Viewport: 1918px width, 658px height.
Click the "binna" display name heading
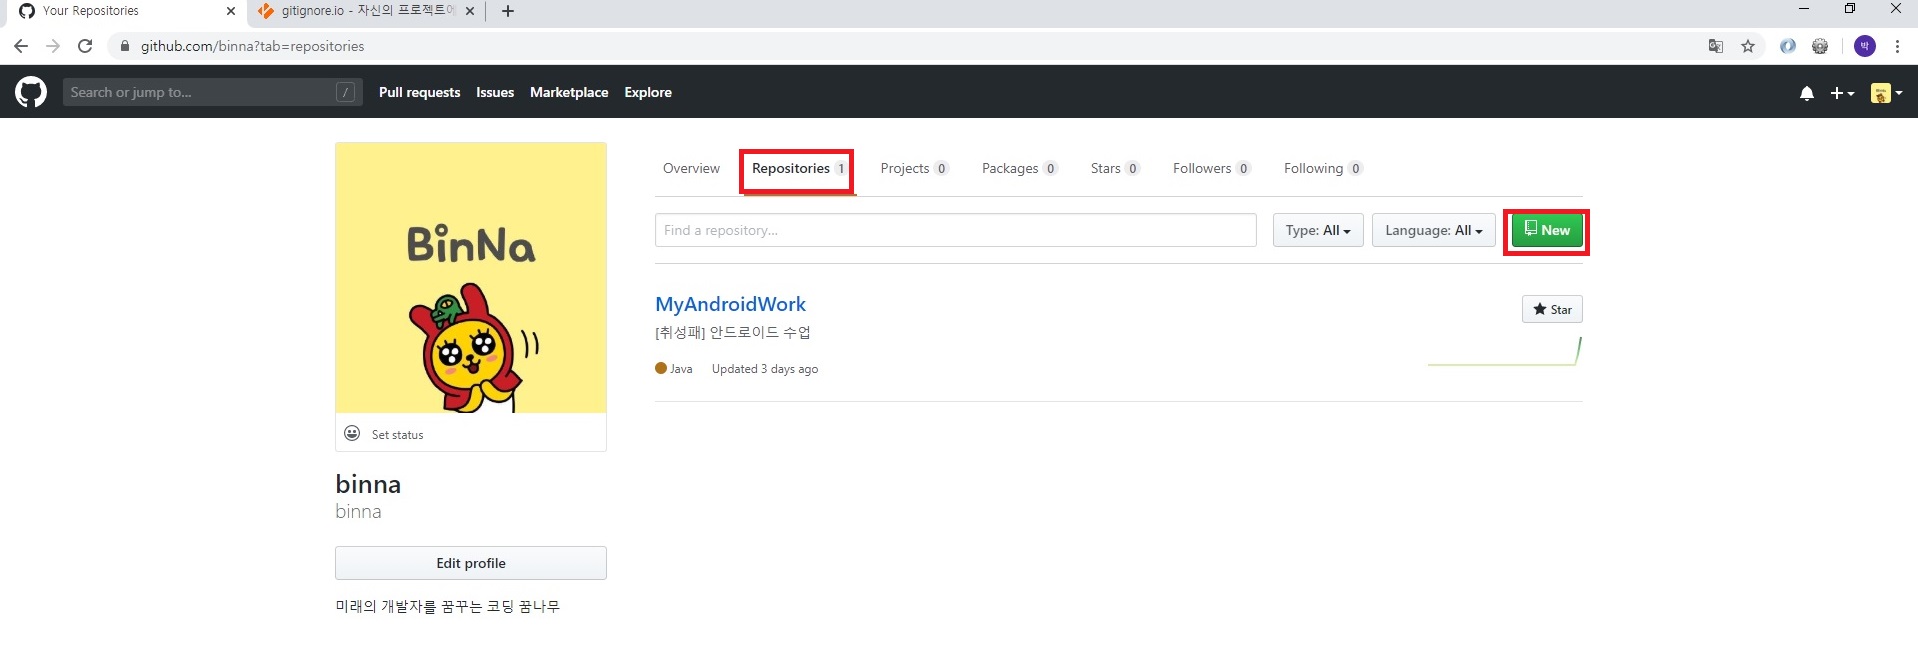pyautogui.click(x=368, y=484)
